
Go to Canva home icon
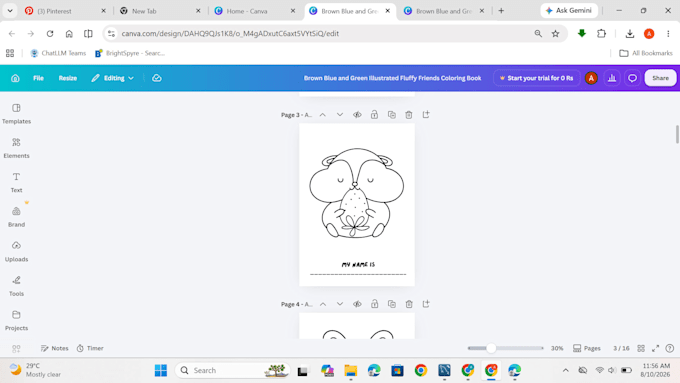[x=15, y=78]
